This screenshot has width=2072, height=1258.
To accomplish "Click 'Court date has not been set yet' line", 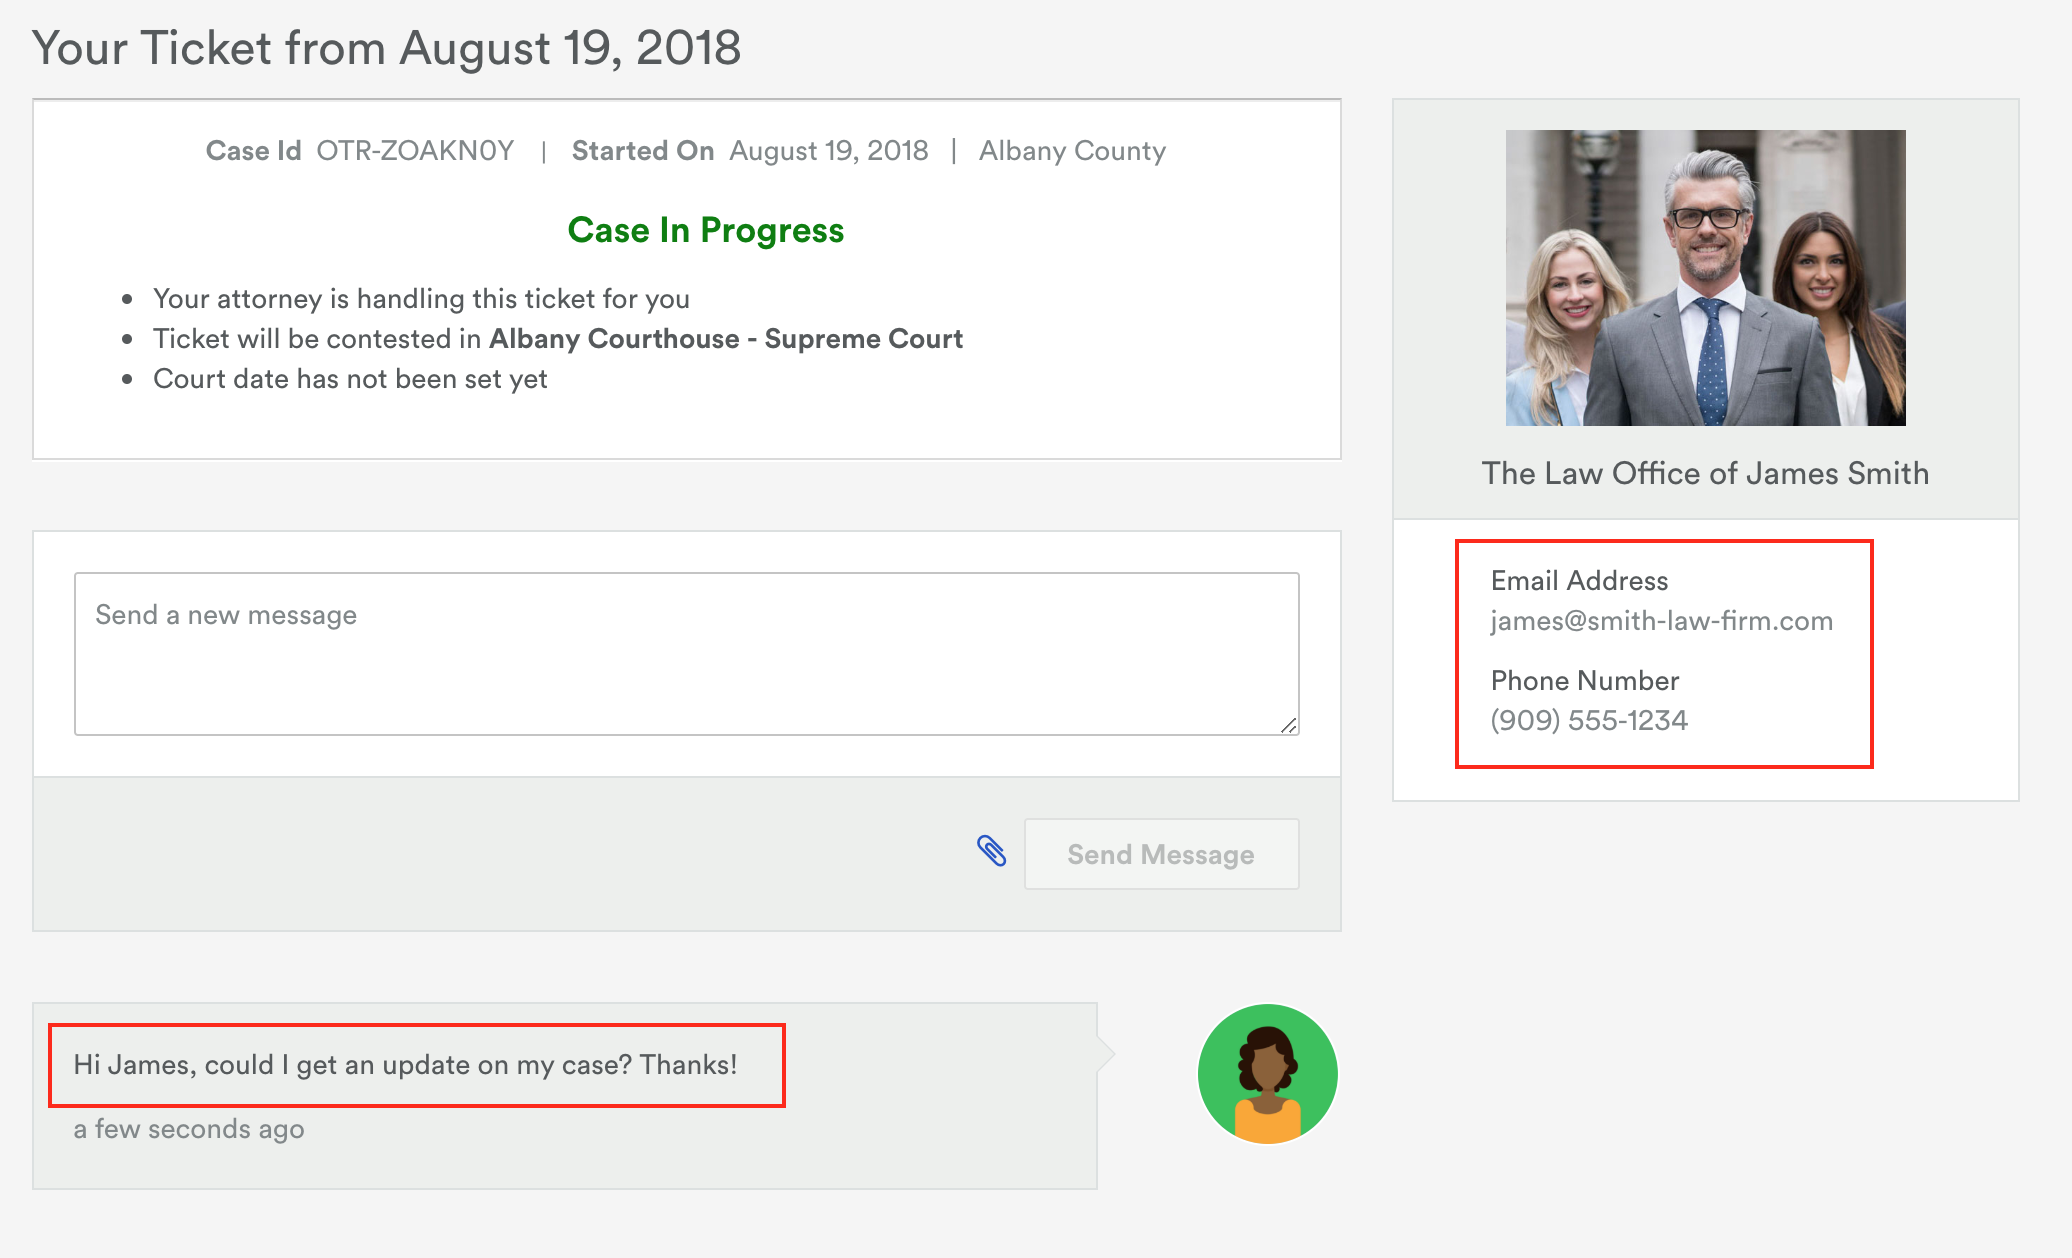I will pyautogui.click(x=350, y=379).
